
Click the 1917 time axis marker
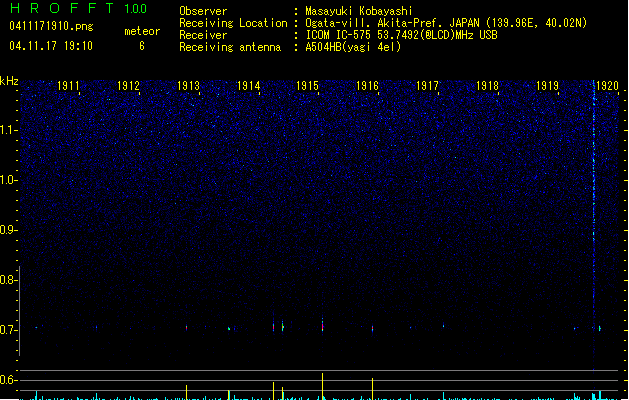click(x=428, y=86)
